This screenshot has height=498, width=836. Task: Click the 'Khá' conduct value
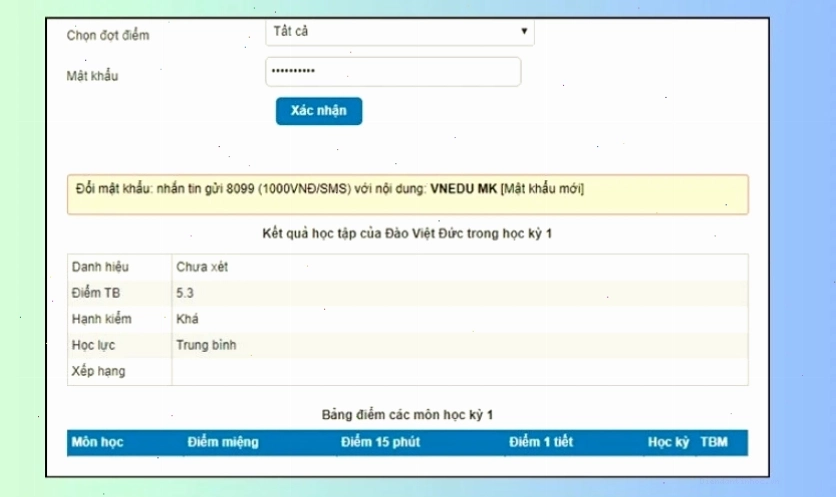tap(187, 319)
